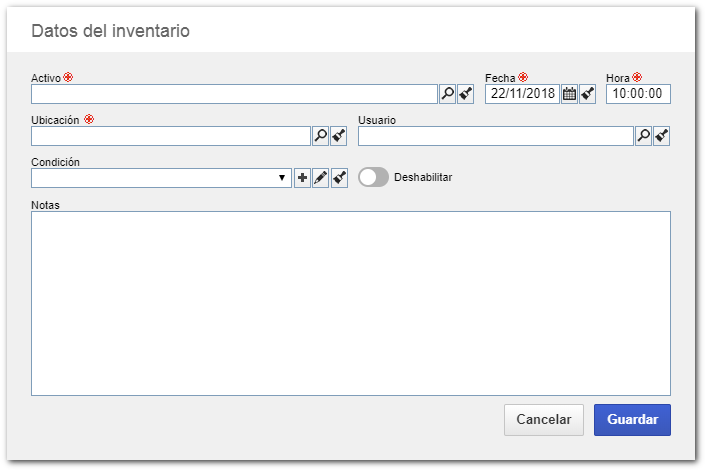Focus the Usuario text field
The height and width of the screenshot is (470, 705).
pos(495,136)
